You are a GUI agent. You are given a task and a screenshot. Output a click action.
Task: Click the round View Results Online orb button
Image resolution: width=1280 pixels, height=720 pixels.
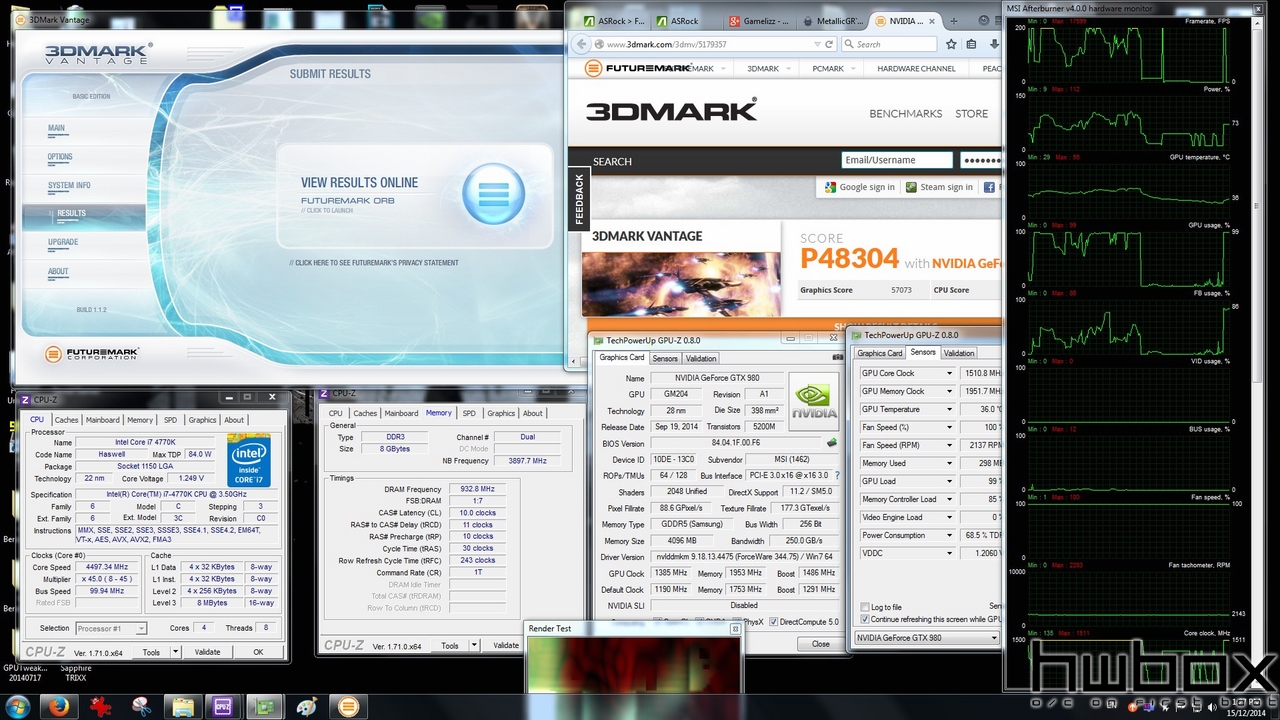[494, 193]
